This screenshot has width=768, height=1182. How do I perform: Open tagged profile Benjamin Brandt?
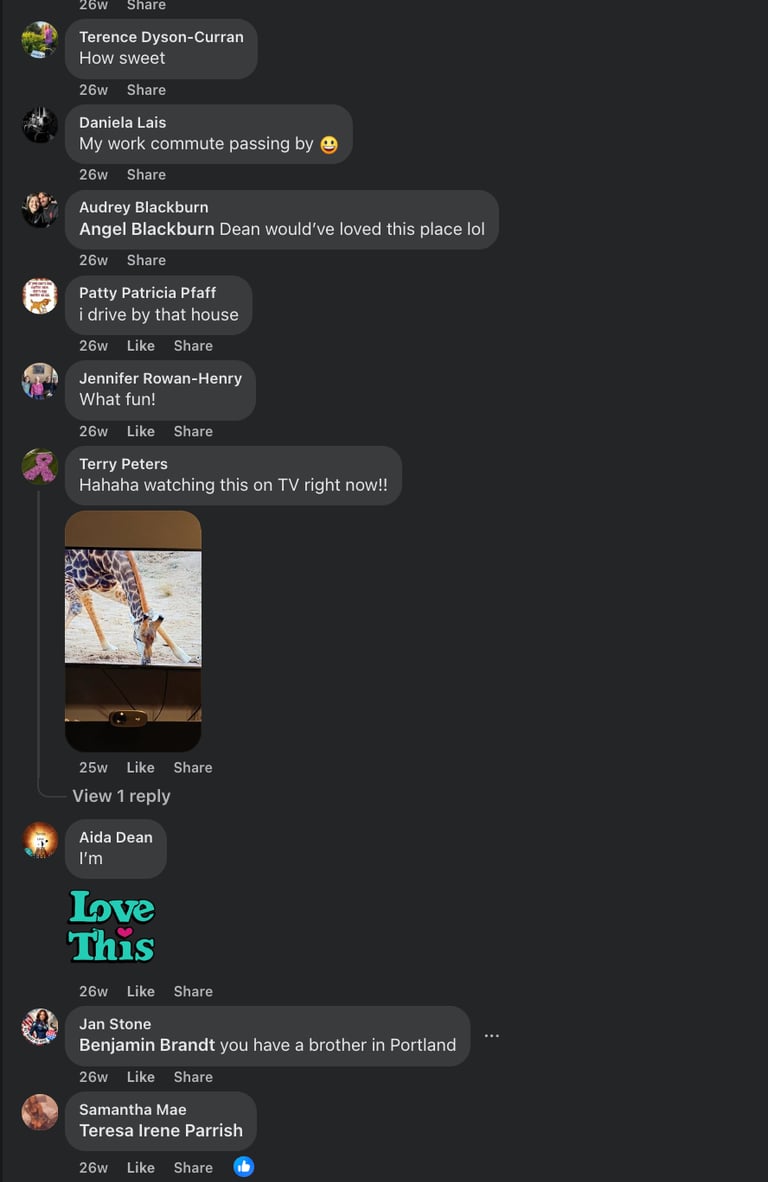[x=147, y=1045]
